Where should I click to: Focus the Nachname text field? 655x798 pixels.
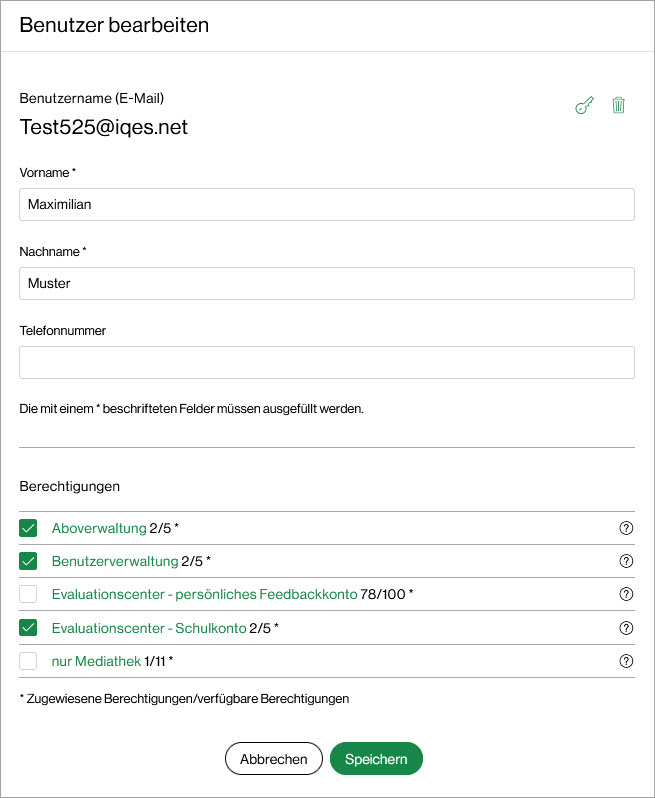(327, 283)
